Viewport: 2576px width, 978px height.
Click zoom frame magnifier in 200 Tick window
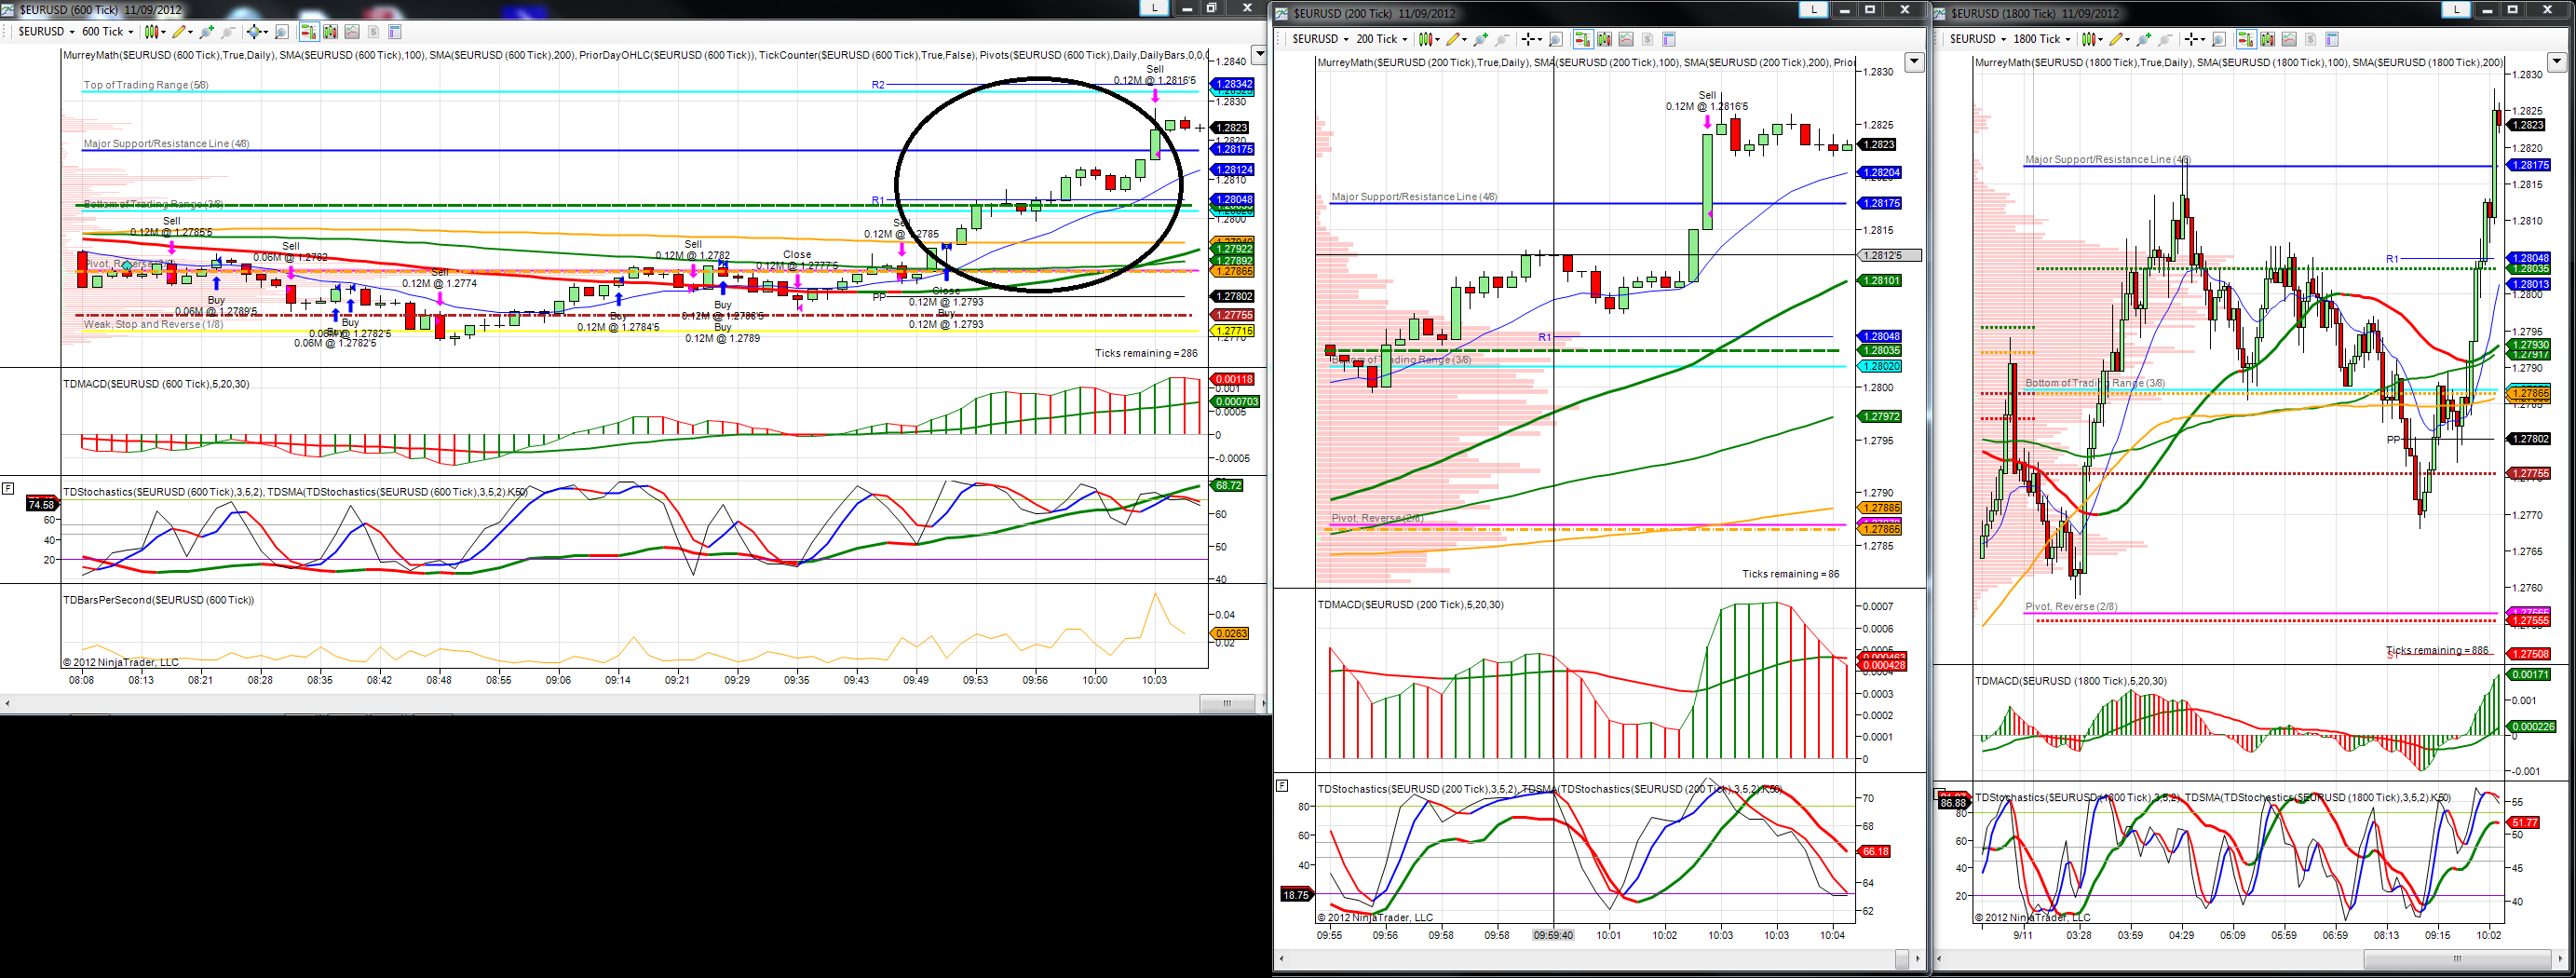(1556, 39)
